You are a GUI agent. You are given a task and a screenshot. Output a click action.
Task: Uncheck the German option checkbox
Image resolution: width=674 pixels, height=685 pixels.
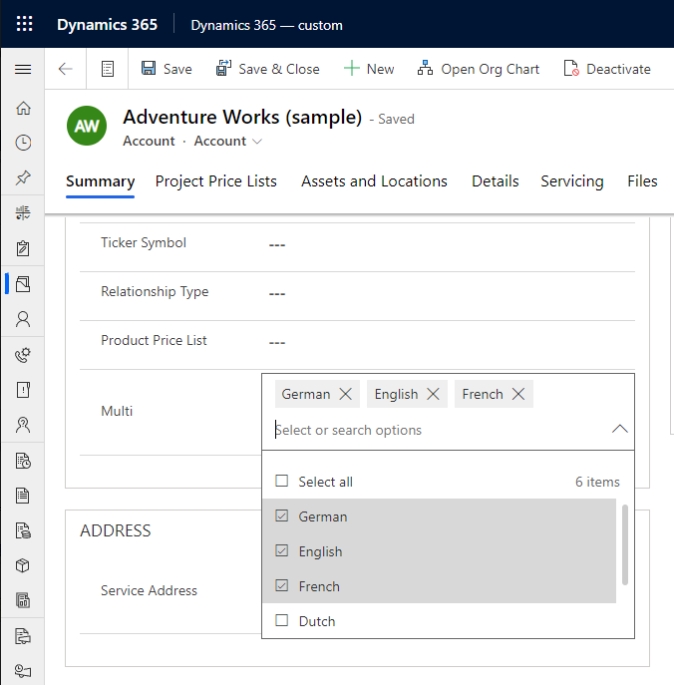[x=282, y=516]
